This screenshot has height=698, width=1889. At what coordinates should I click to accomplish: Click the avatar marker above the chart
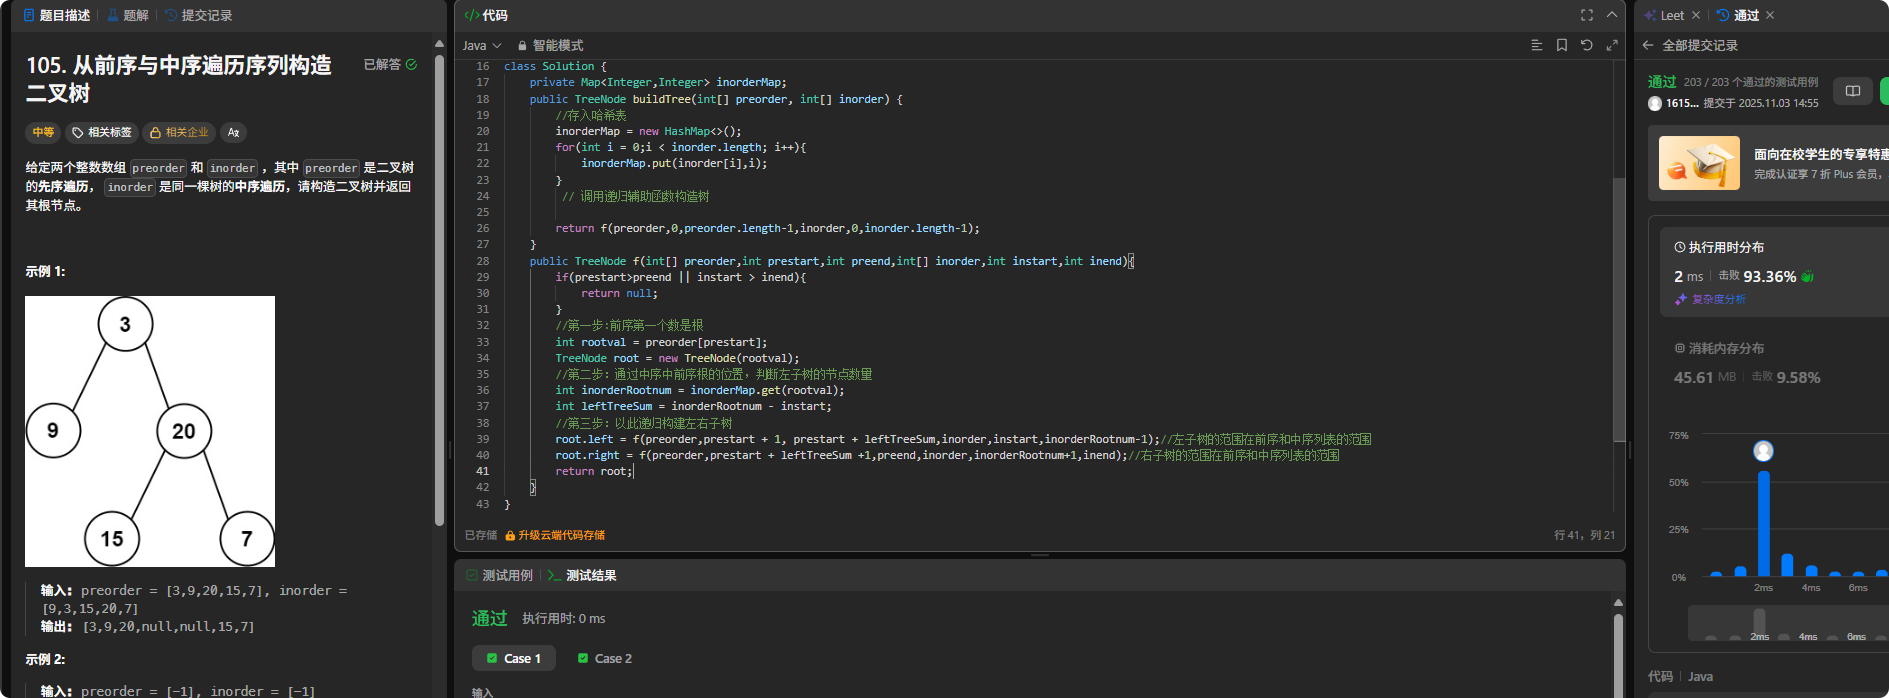point(1764,451)
